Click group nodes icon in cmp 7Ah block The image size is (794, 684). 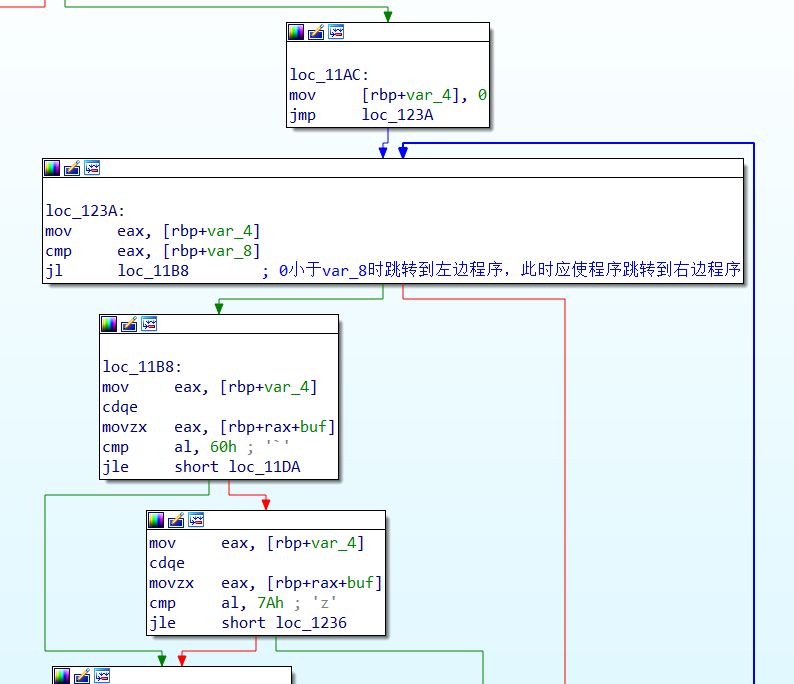196,520
